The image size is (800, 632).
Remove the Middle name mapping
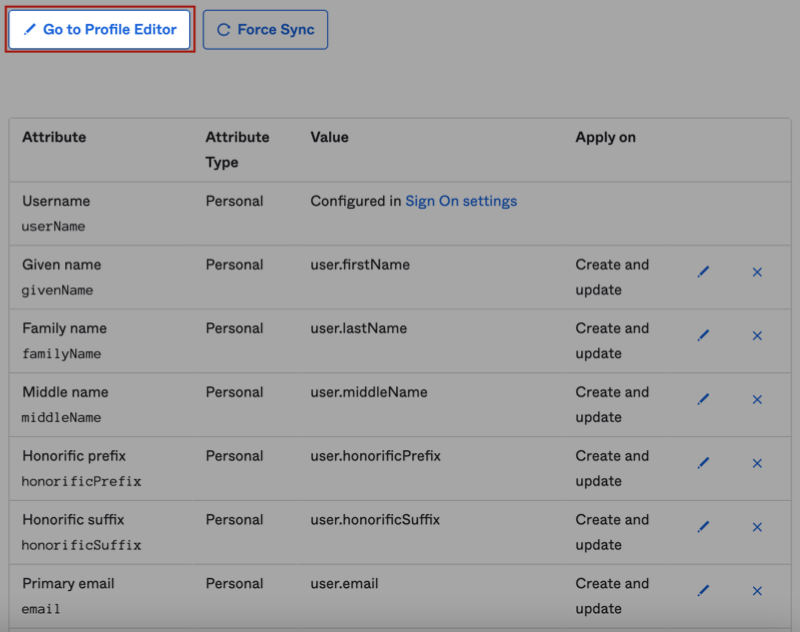click(757, 399)
